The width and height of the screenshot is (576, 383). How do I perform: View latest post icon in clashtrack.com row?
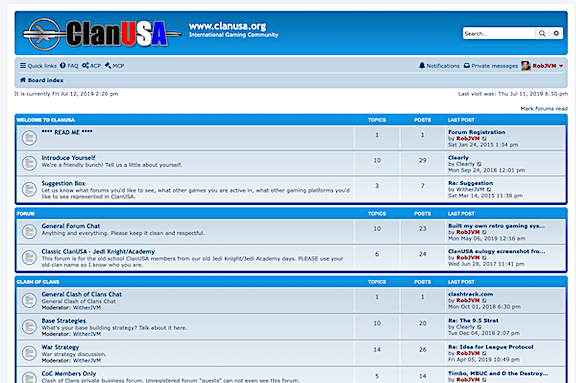pos(484,301)
